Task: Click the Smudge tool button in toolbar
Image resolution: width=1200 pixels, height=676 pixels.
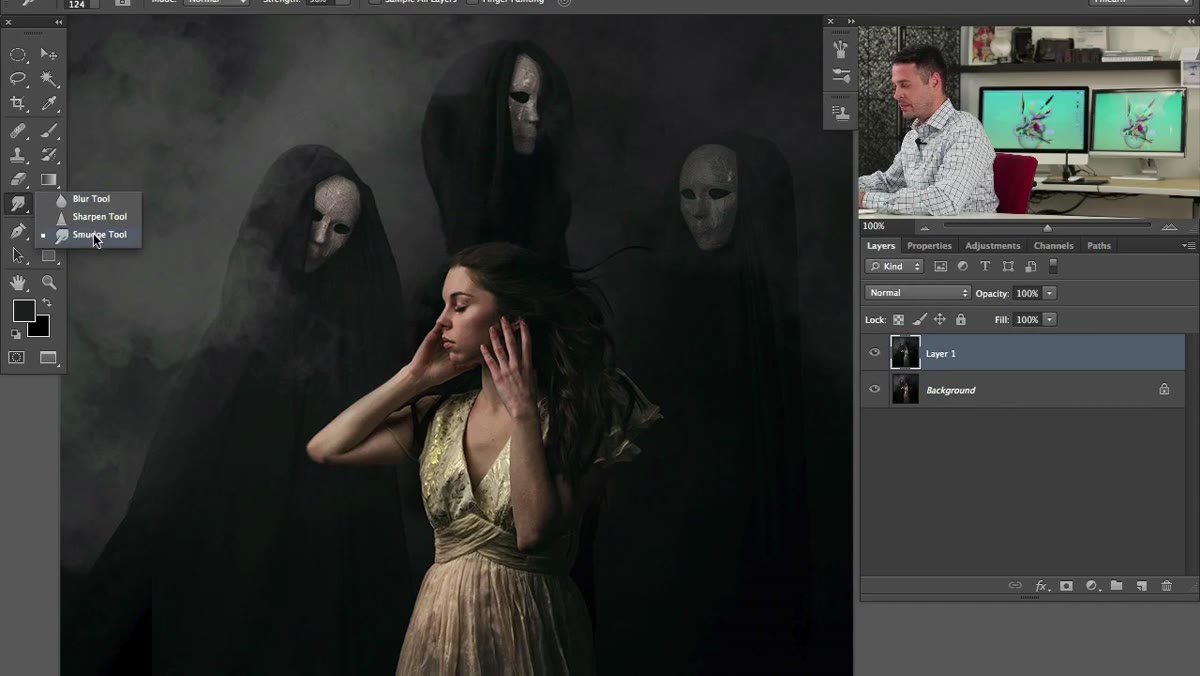Action: click(18, 204)
